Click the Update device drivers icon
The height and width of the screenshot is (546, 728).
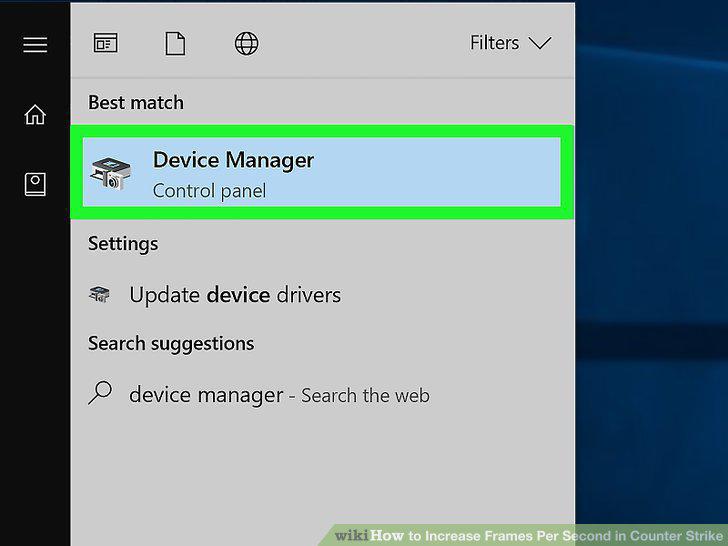[x=99, y=294]
